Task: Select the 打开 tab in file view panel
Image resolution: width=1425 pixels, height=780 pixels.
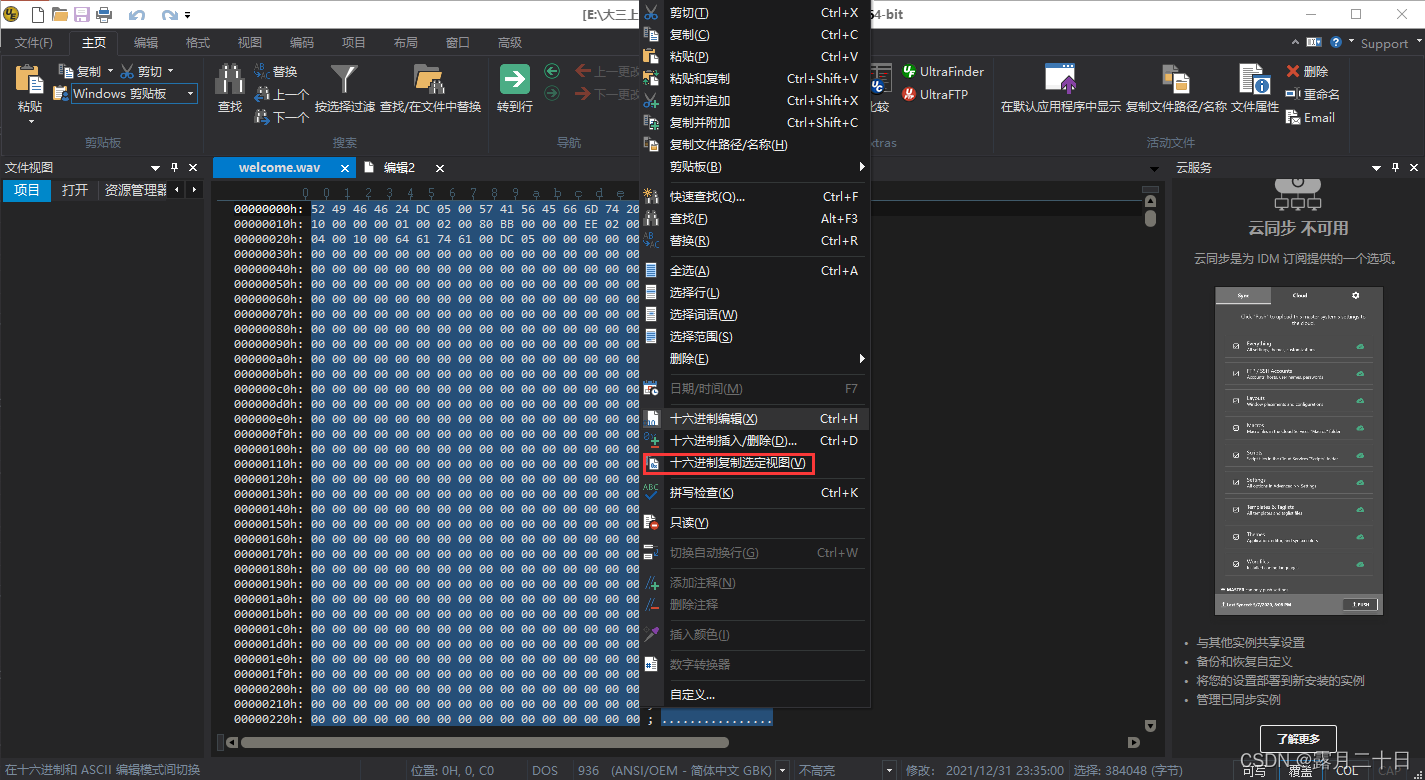Action: 75,190
